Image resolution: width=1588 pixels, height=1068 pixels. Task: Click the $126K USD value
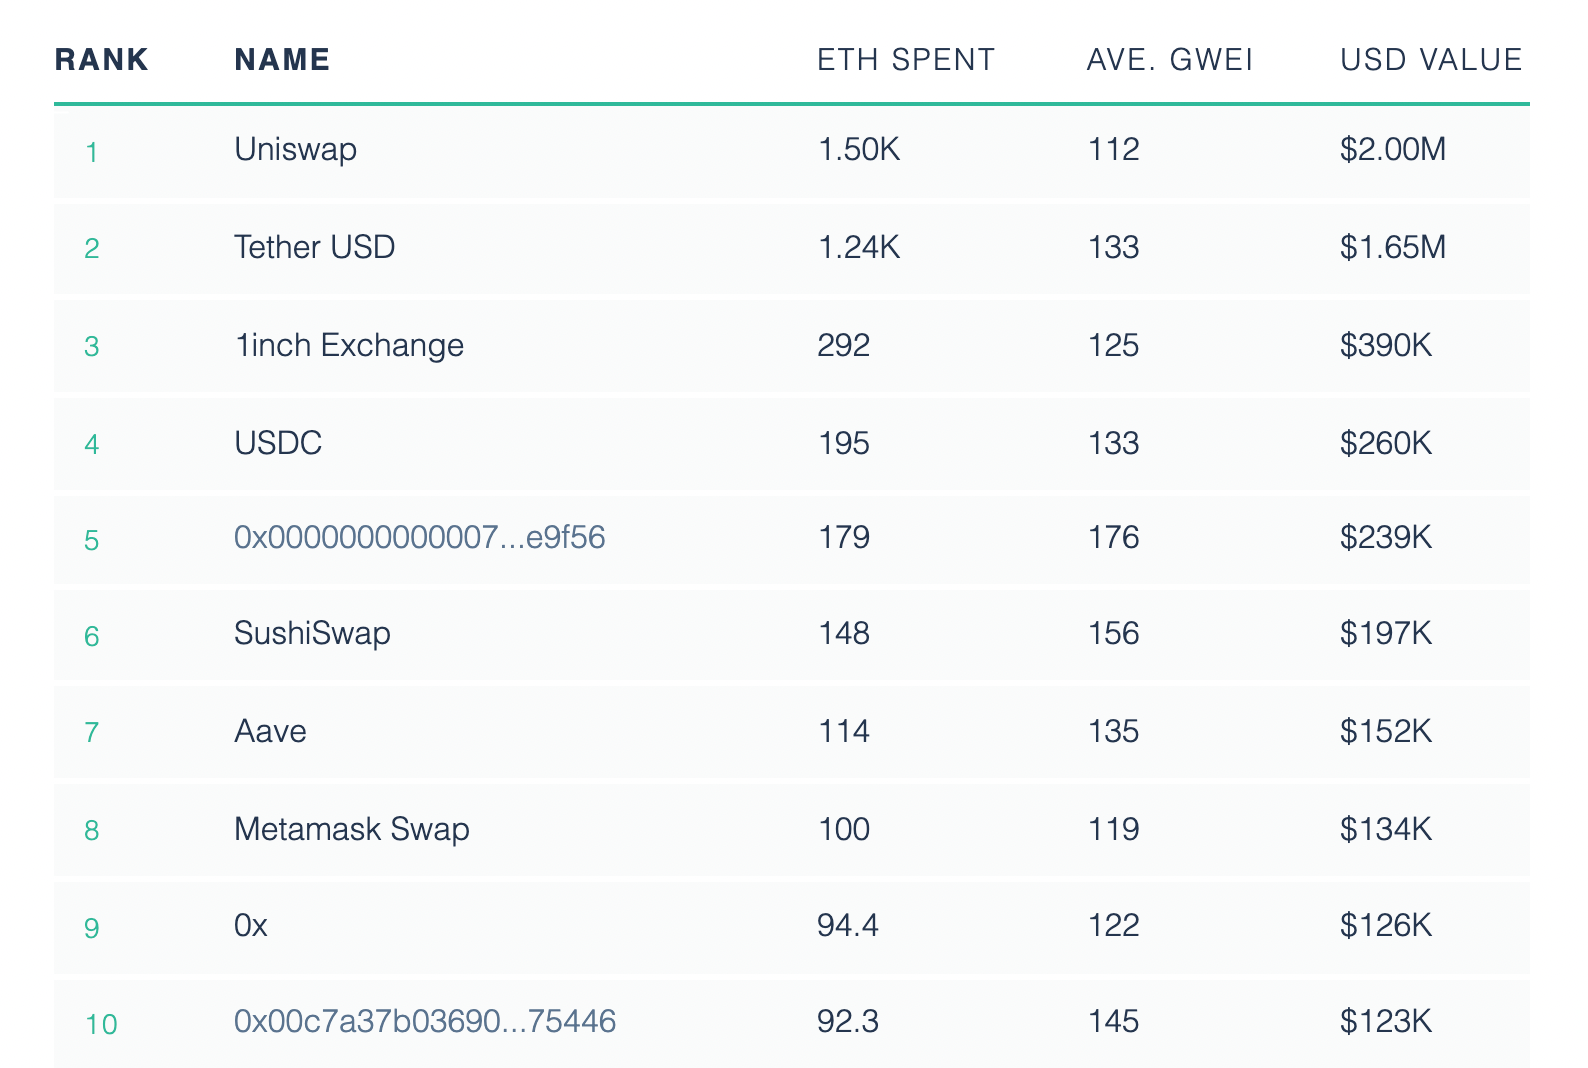click(x=1387, y=926)
